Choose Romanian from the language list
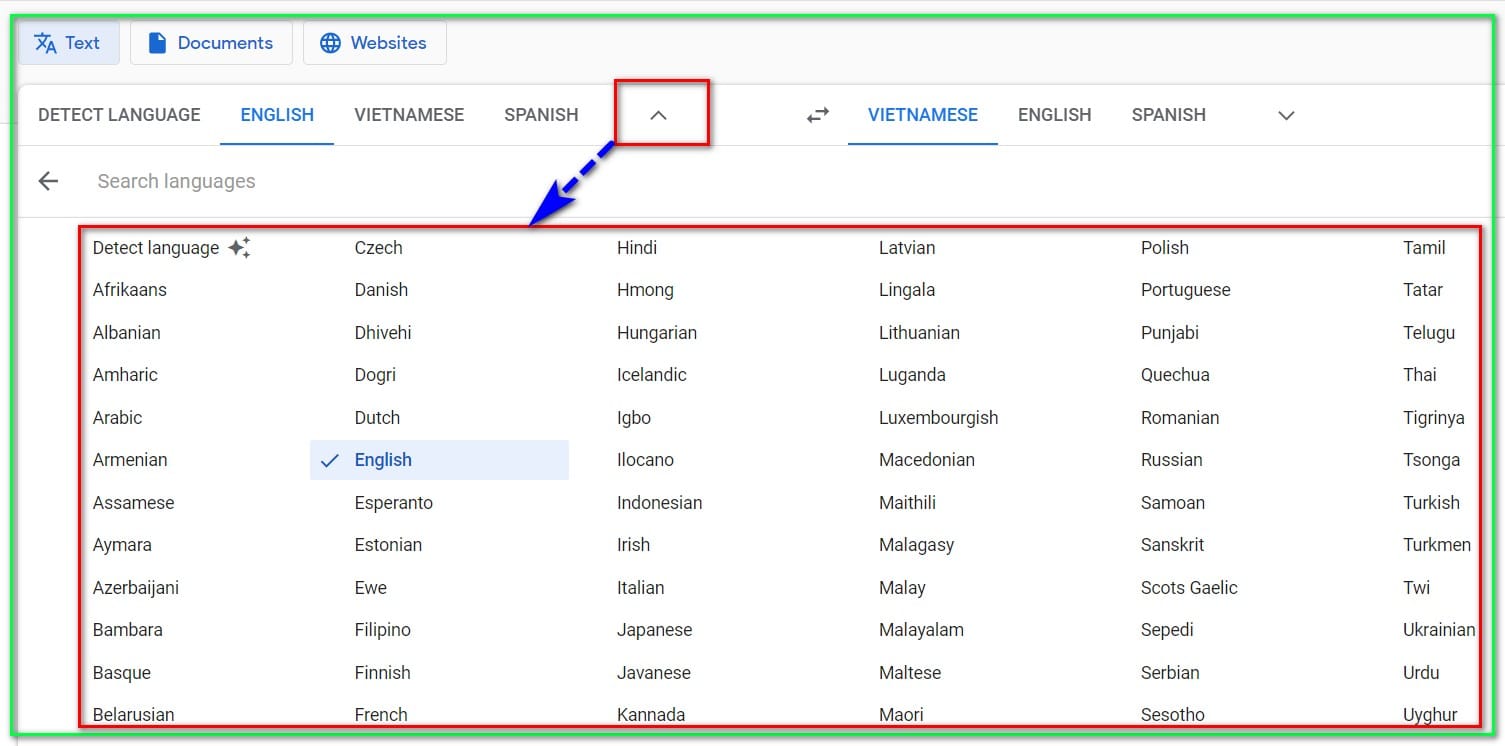 click(x=1180, y=418)
